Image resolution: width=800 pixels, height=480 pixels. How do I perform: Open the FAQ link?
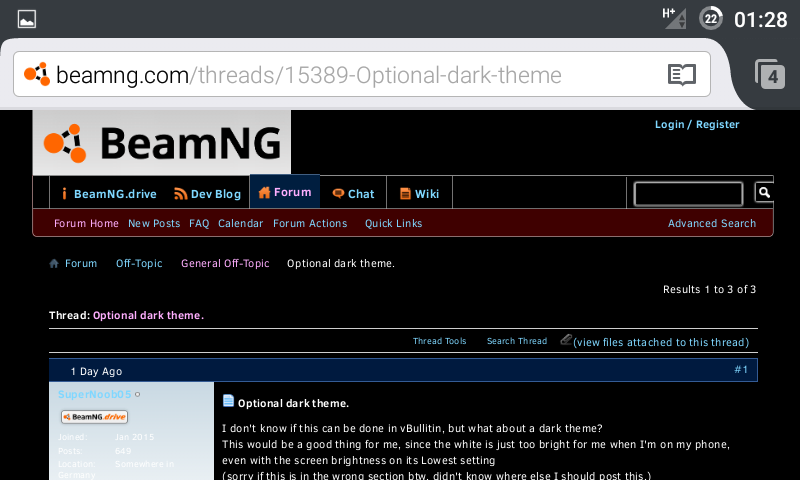pyautogui.click(x=199, y=223)
